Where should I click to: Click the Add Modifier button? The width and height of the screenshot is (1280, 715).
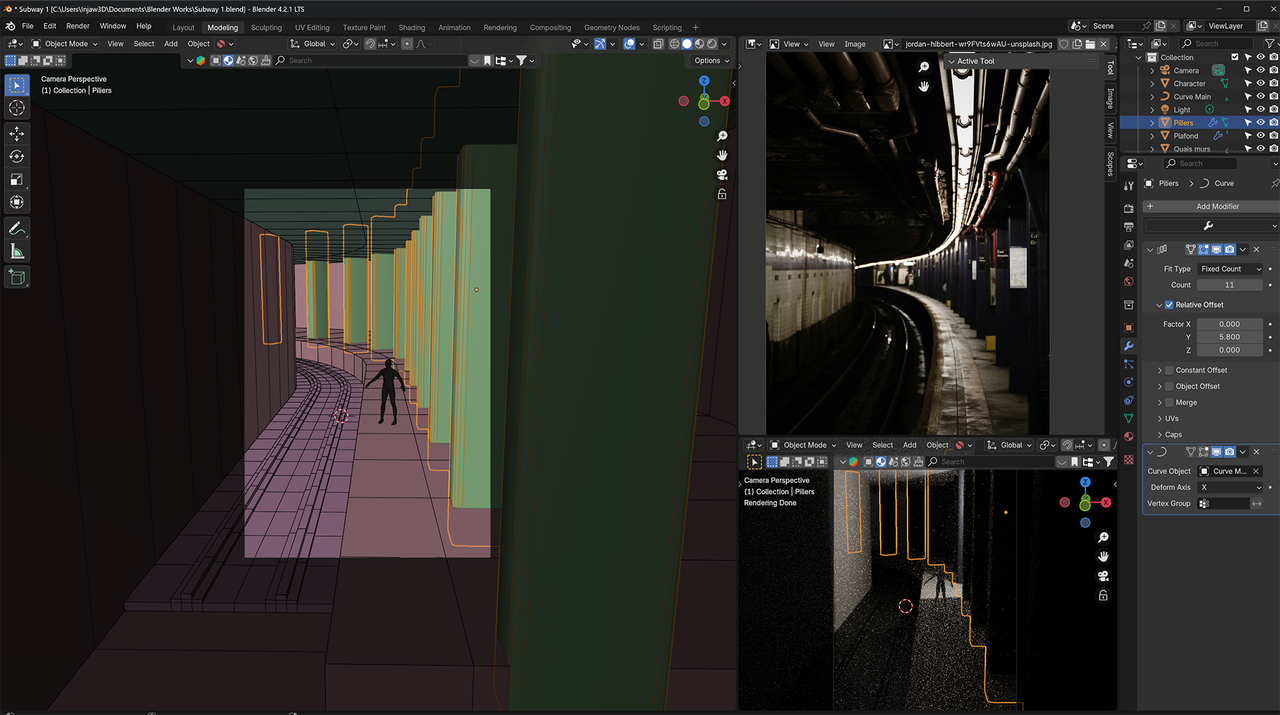1211,206
